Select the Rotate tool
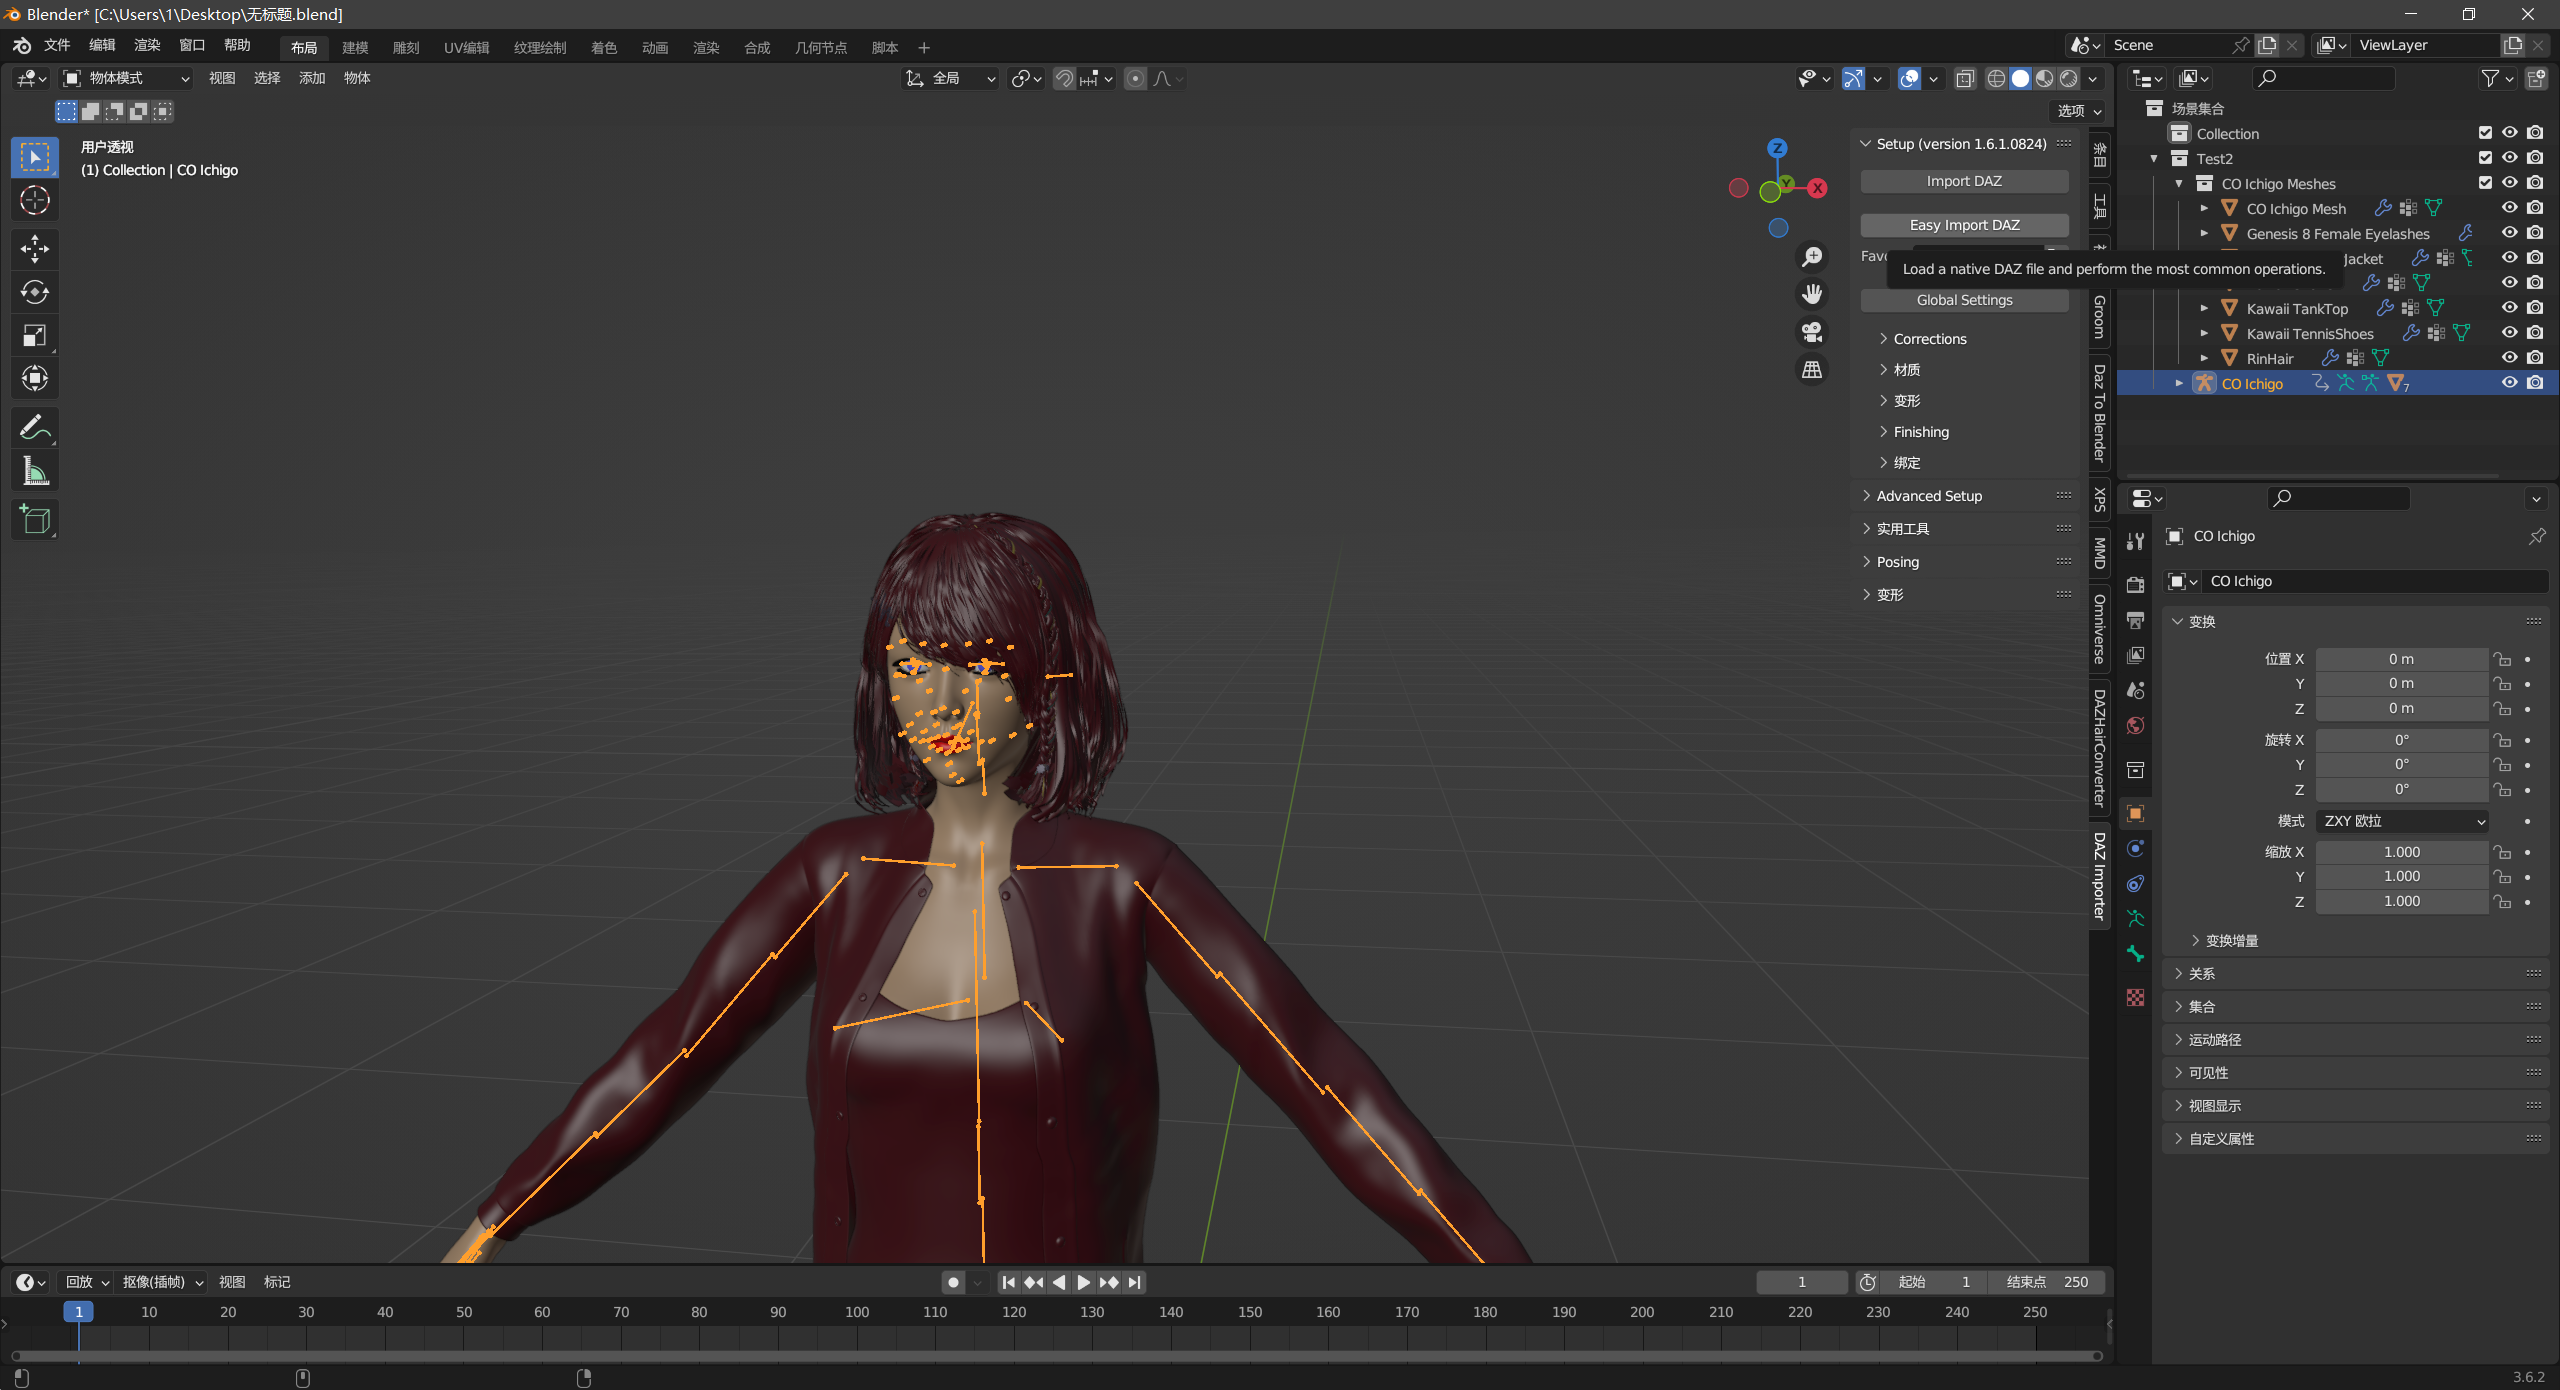This screenshot has height=1390, width=2560. (x=35, y=292)
